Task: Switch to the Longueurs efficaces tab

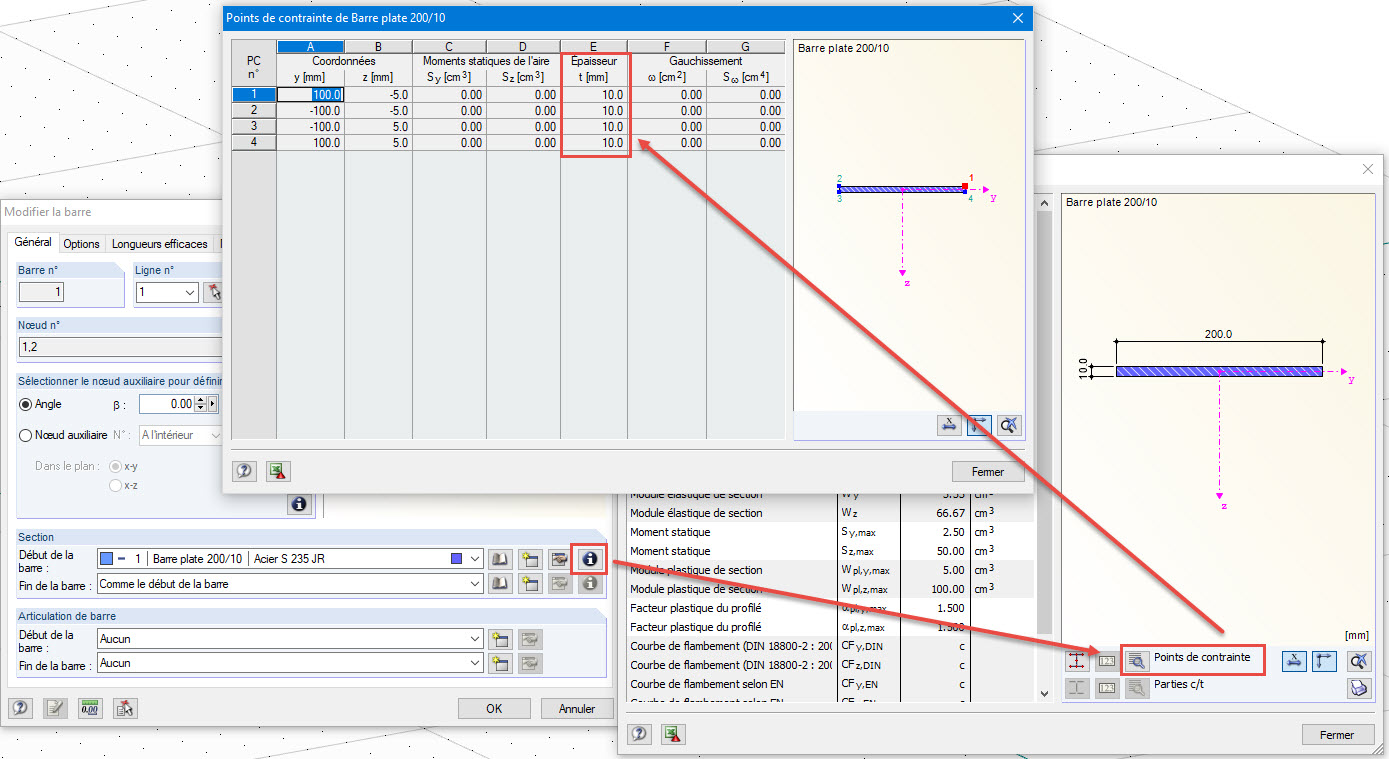Action: pyautogui.click(x=159, y=244)
